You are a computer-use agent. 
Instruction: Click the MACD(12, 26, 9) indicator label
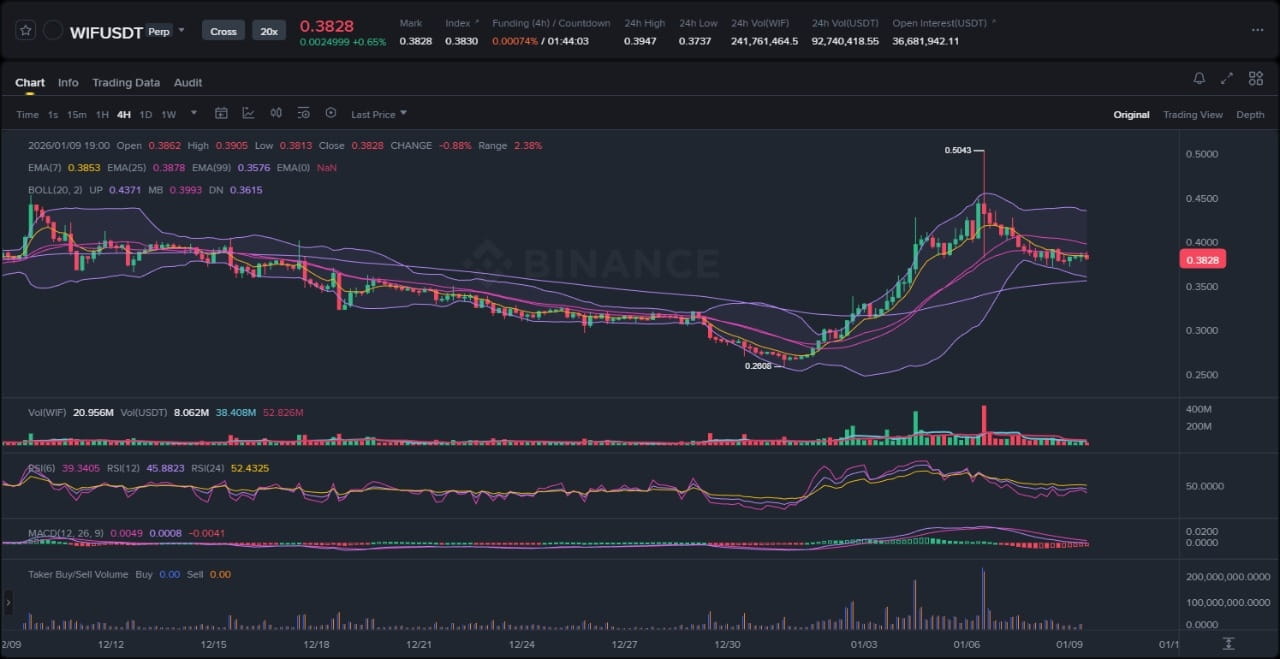67,533
